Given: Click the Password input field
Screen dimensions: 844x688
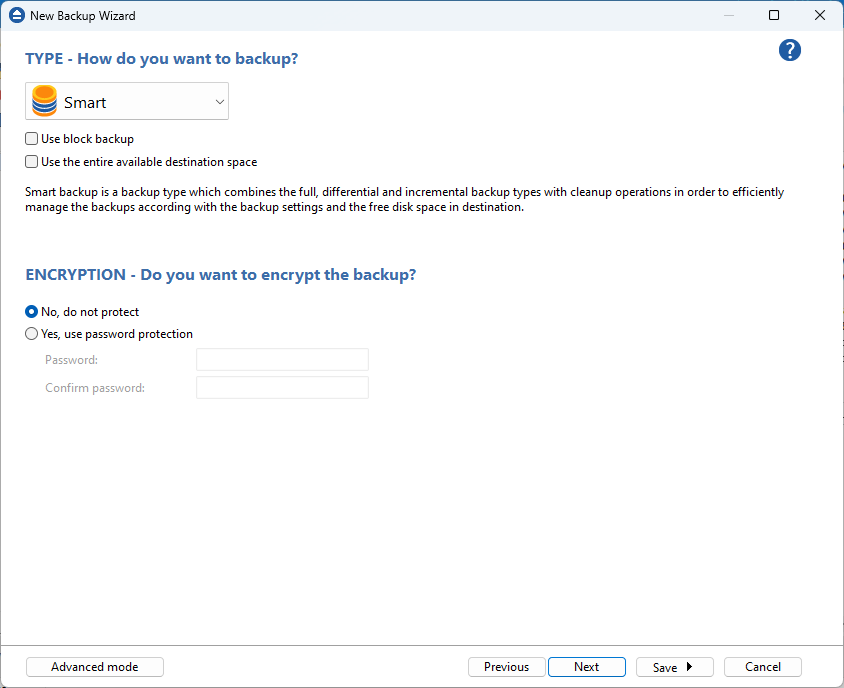Looking at the screenshot, I should tap(282, 360).
